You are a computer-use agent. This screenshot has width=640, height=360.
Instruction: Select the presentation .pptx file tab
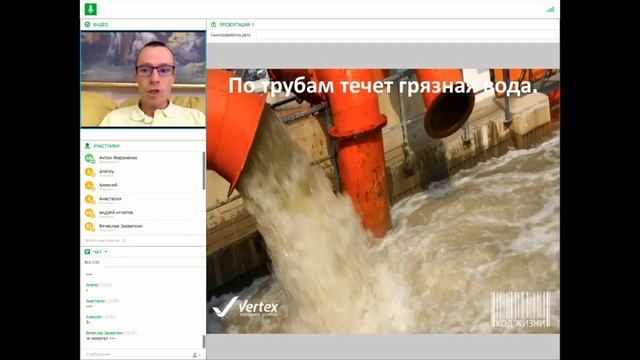(231, 35)
